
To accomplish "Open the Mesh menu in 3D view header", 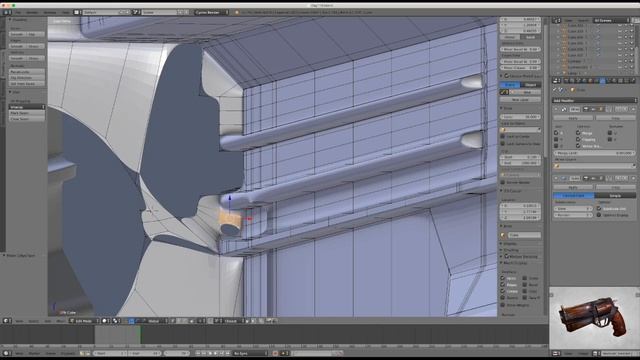I will coord(60,321).
